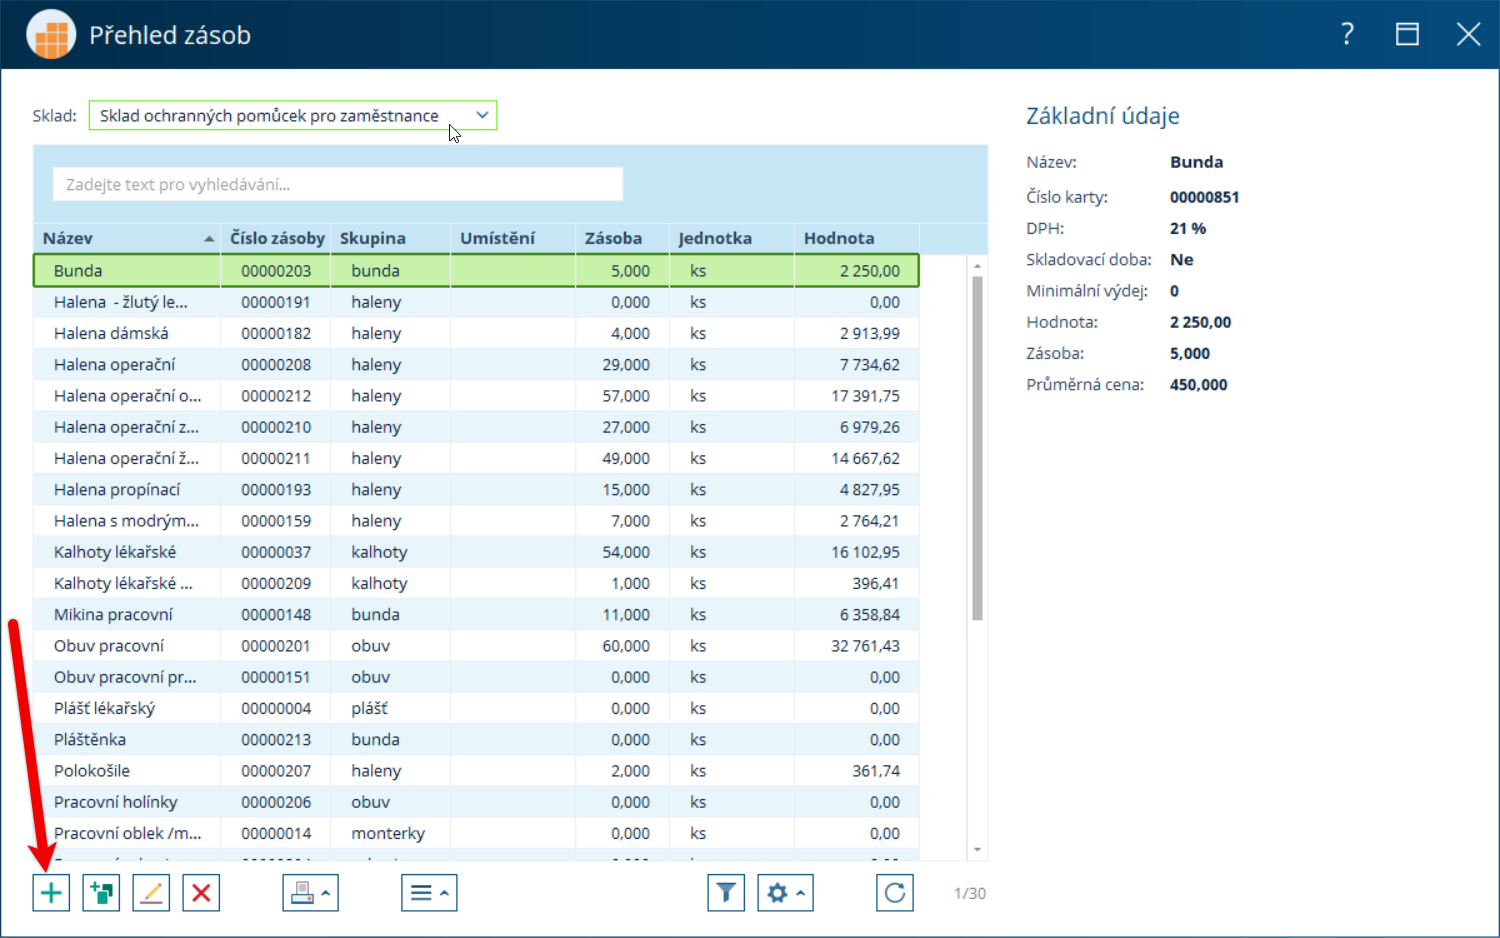
Task: Click the value 17 391,75
Action: [865, 396]
